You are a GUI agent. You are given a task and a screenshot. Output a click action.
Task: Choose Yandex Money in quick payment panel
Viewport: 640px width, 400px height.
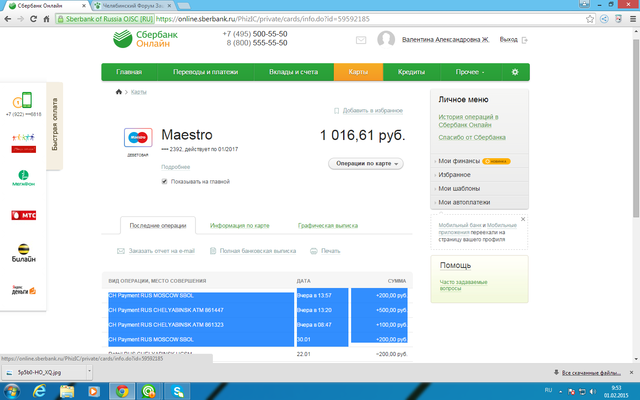point(23,290)
